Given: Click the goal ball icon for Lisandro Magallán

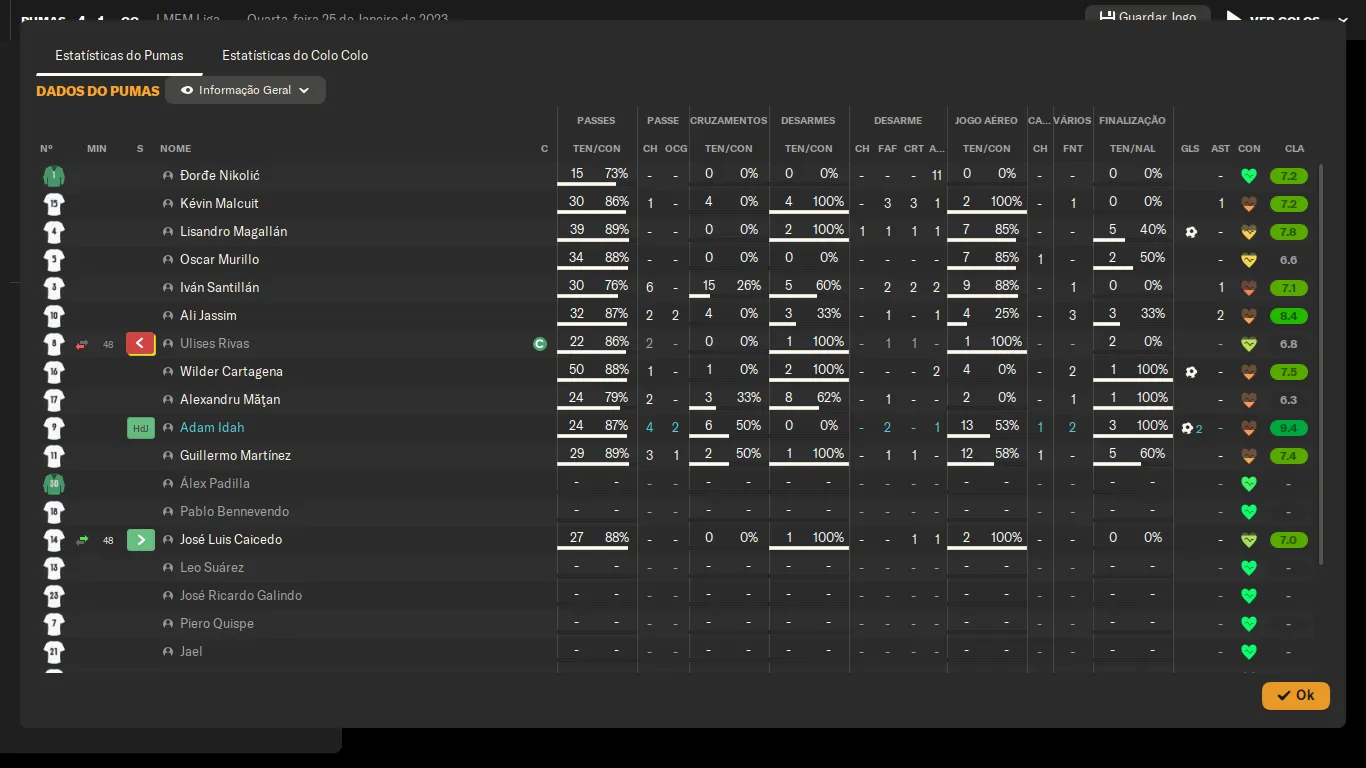Looking at the screenshot, I should point(1190,232).
